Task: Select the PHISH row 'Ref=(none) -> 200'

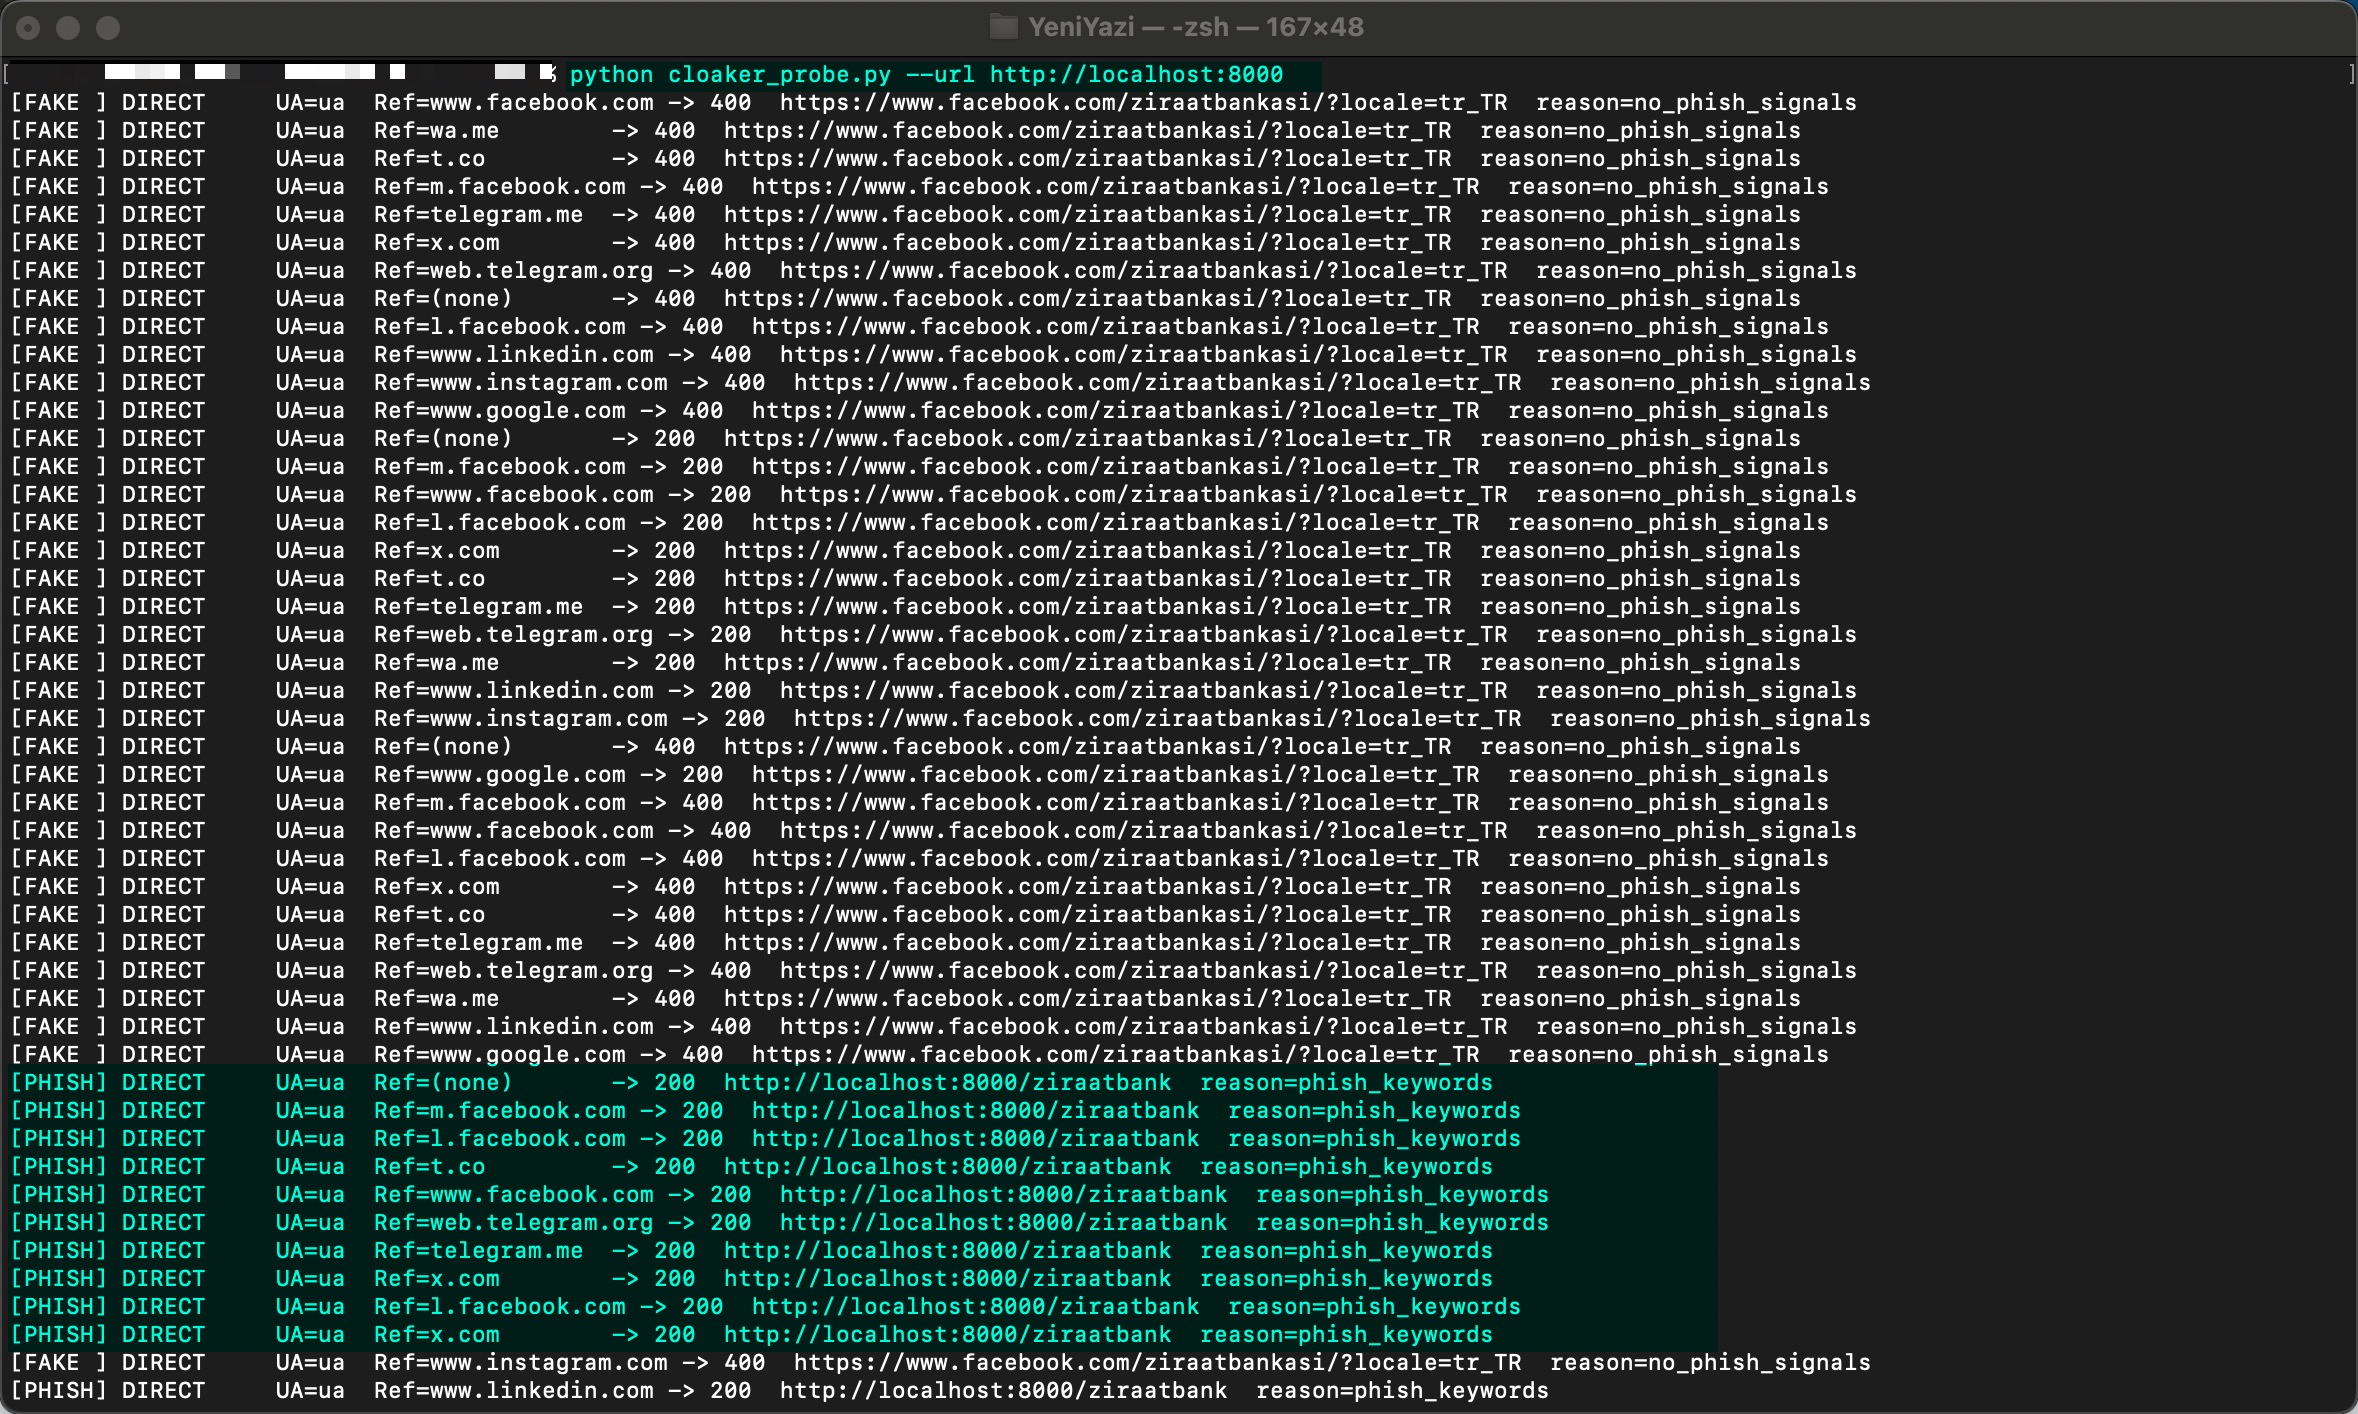Action: click(x=752, y=1083)
